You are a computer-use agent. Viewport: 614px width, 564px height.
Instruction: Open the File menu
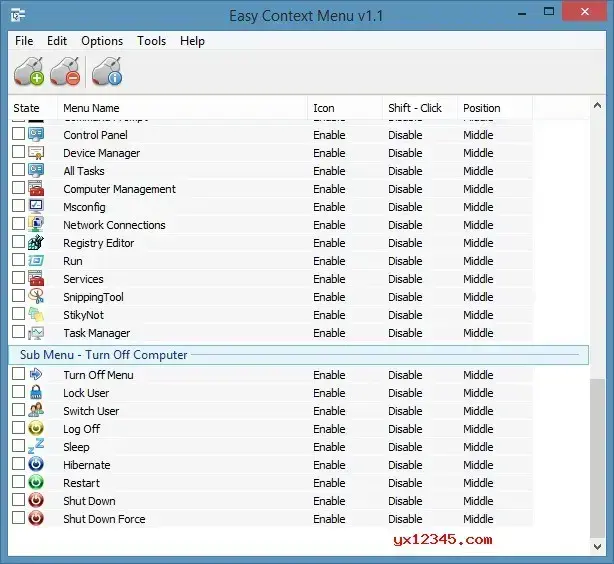(x=24, y=41)
